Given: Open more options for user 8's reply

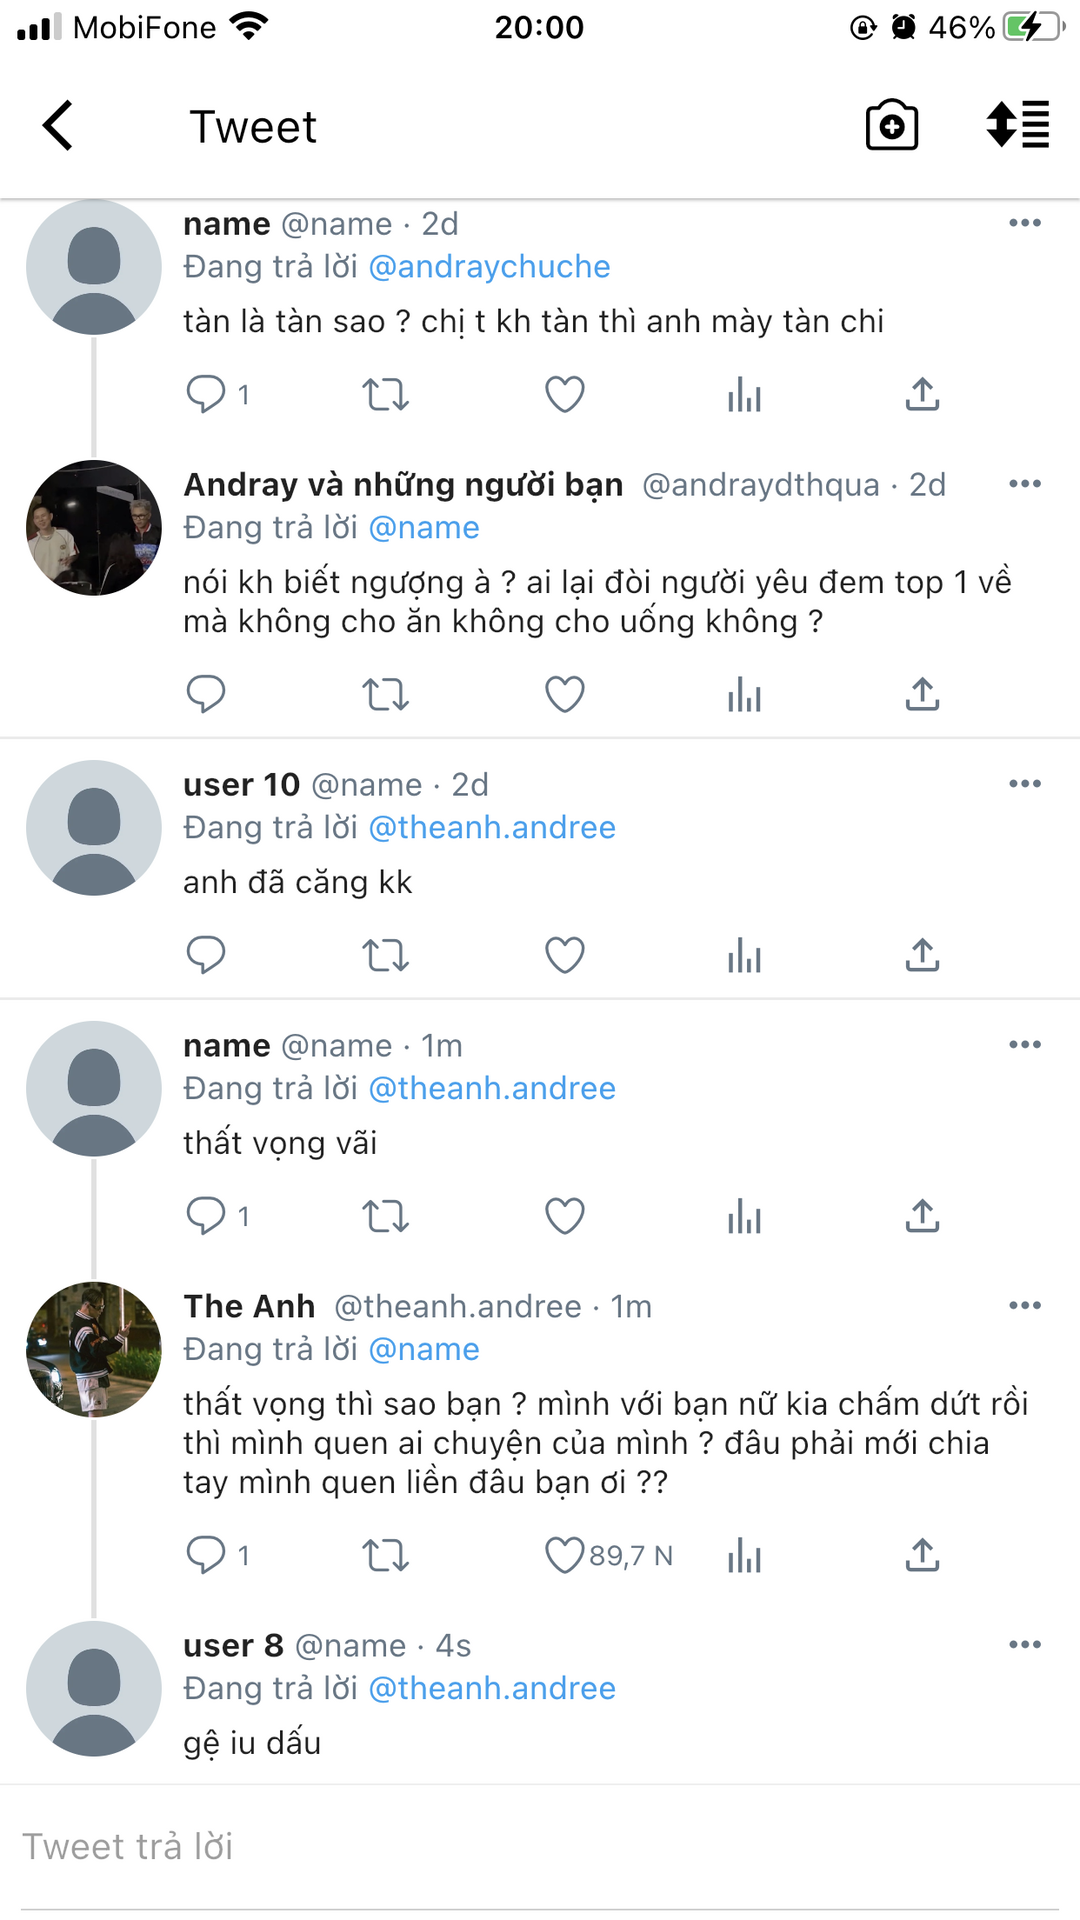Looking at the screenshot, I should (1025, 1644).
